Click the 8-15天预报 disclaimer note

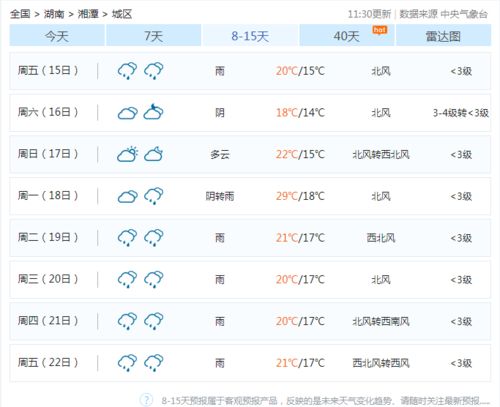pos(326,400)
